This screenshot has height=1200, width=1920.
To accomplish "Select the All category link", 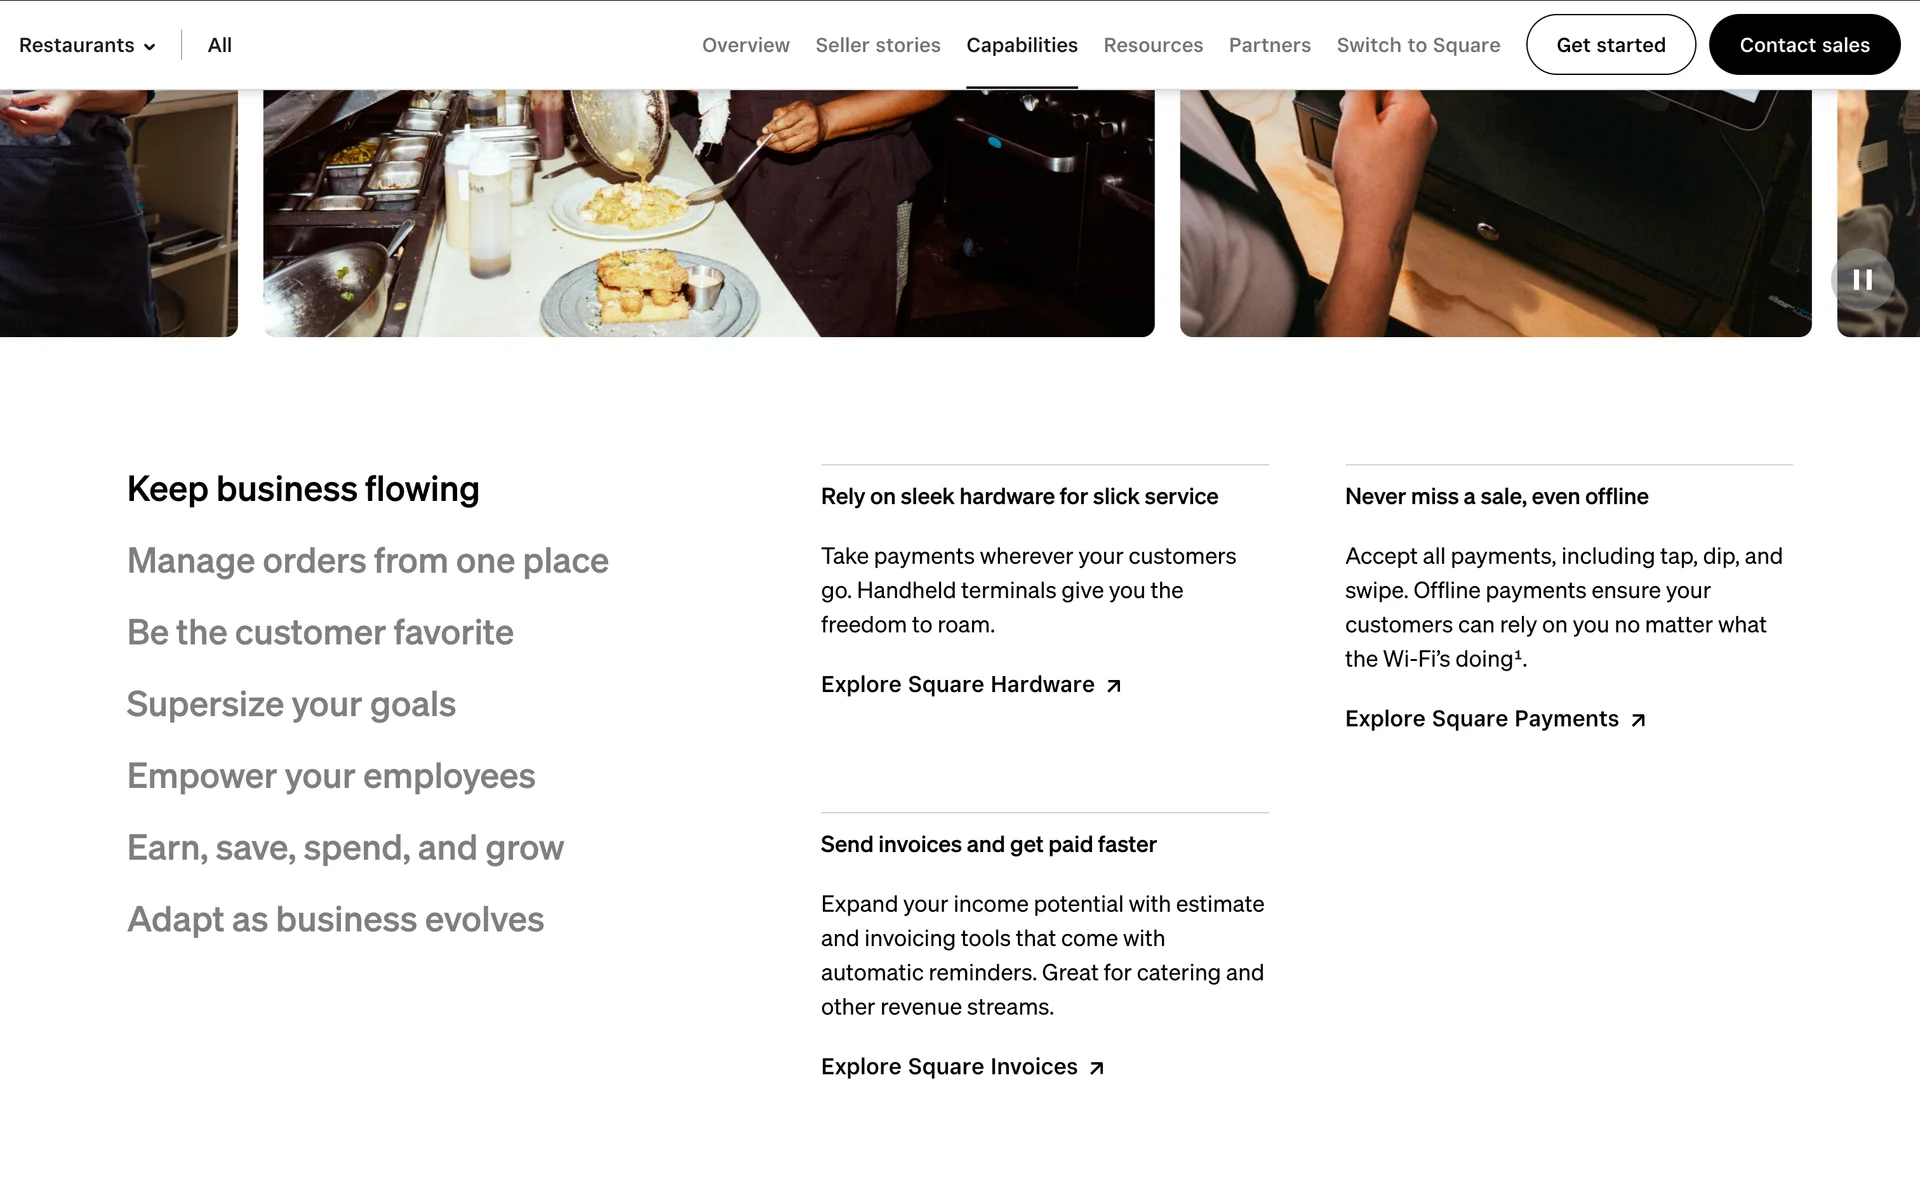I will (219, 45).
